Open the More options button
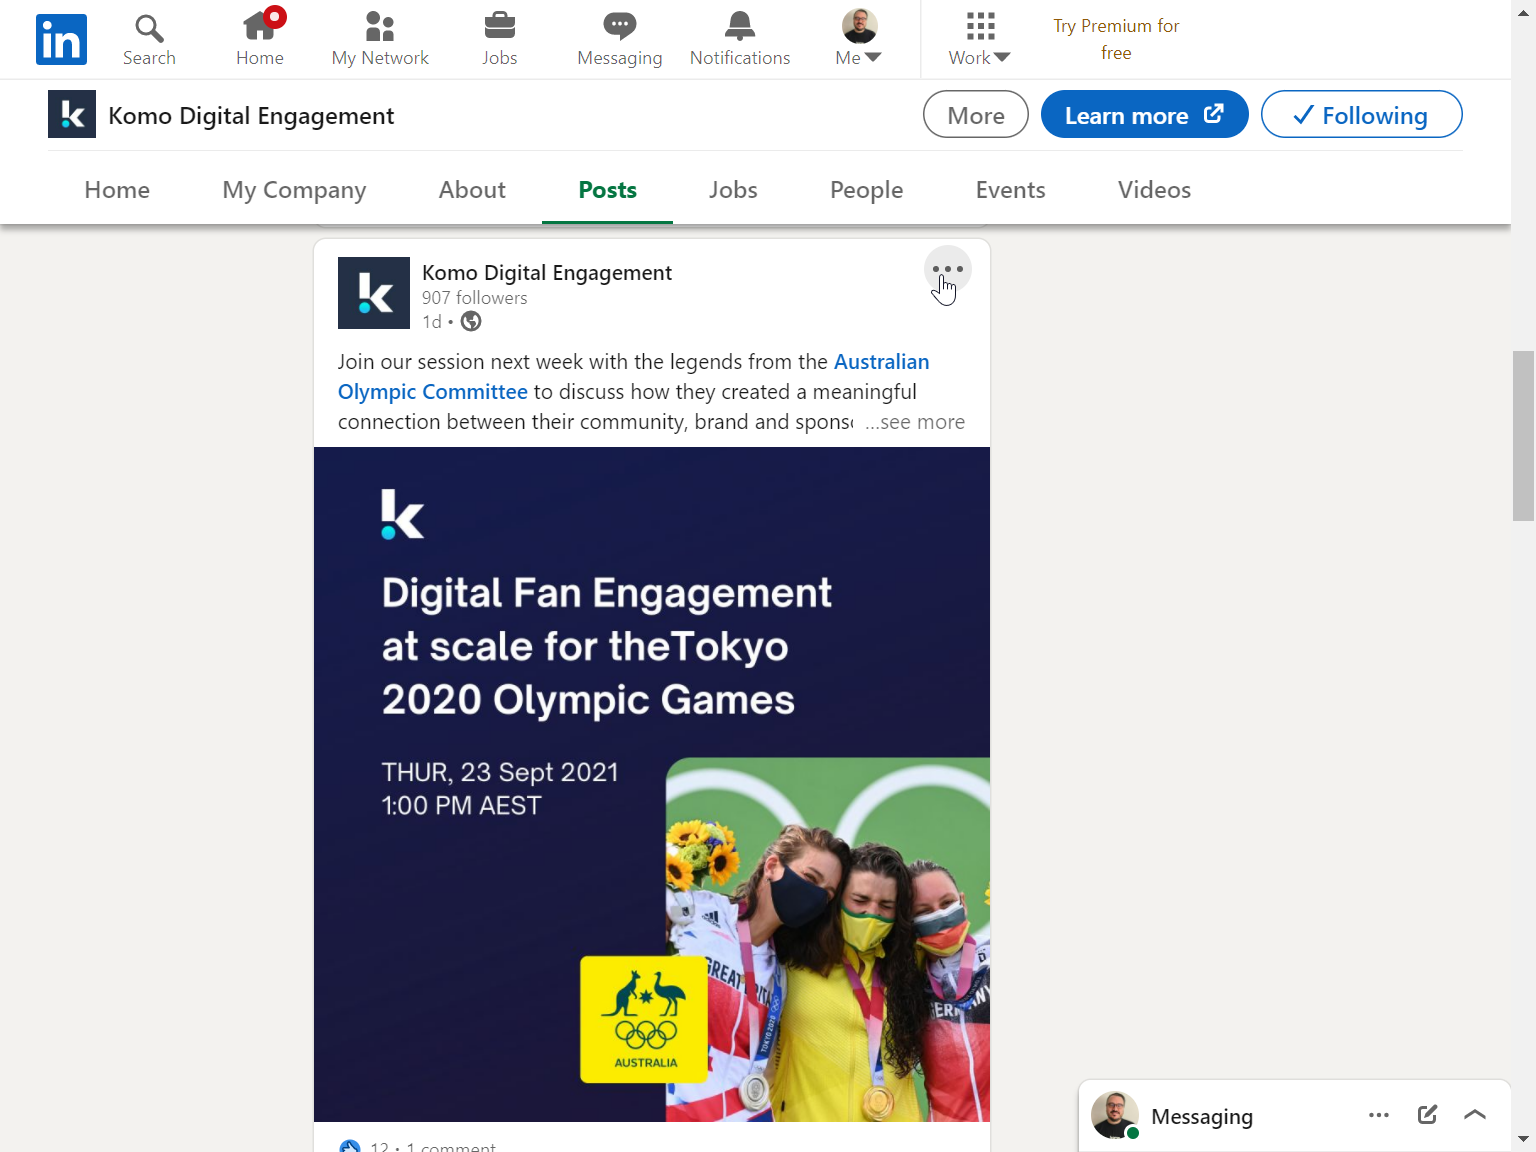The width and height of the screenshot is (1536, 1152). [976, 115]
